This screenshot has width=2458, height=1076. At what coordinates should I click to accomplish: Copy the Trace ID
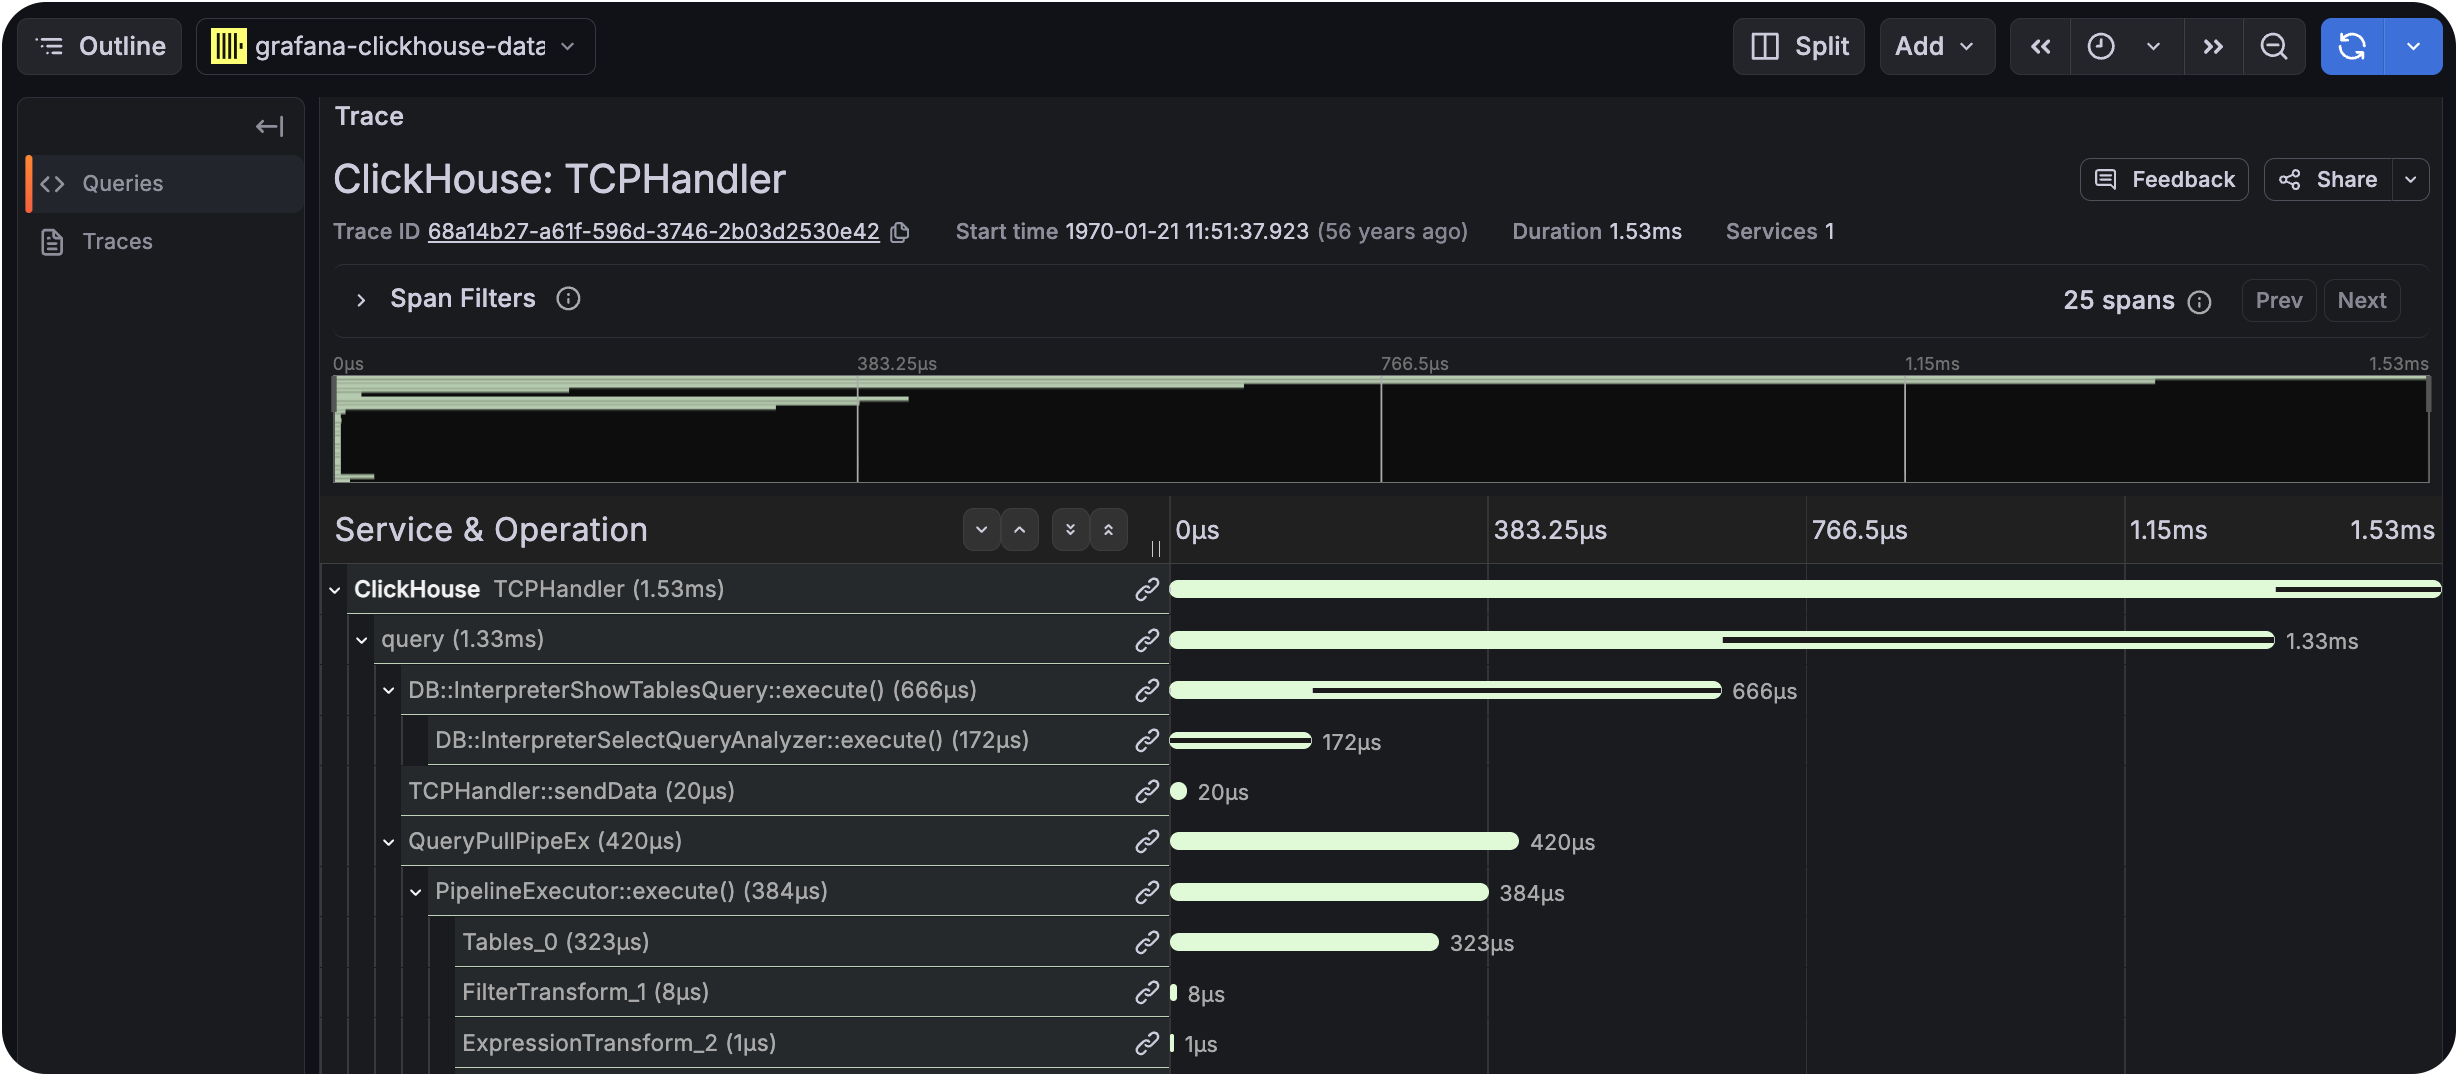(899, 232)
